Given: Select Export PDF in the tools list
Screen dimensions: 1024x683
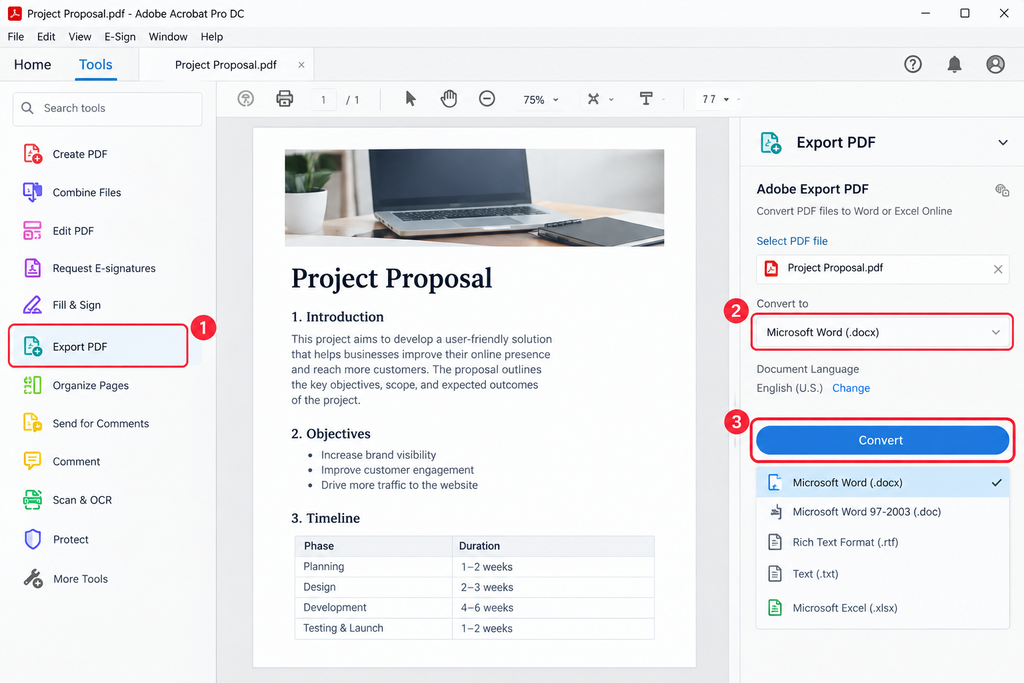Looking at the screenshot, I should tap(98, 346).
